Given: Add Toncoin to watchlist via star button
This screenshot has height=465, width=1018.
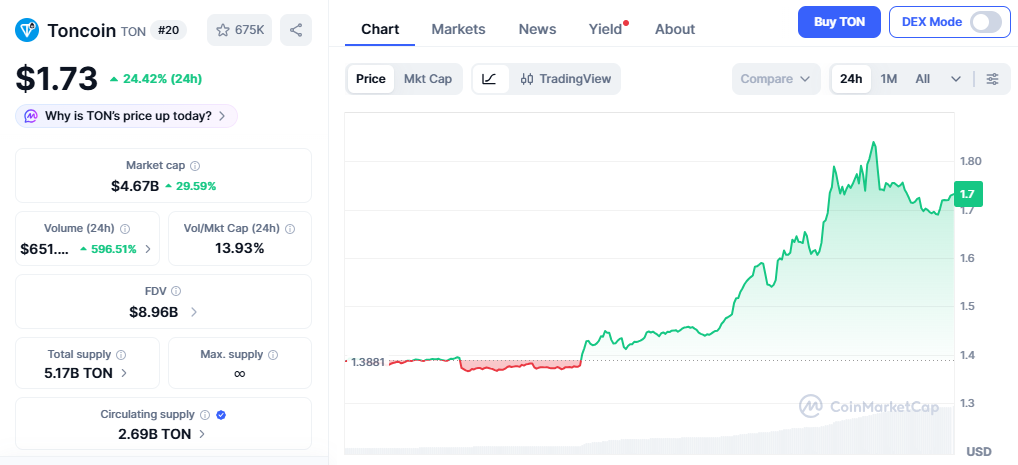Looking at the screenshot, I should [240, 30].
